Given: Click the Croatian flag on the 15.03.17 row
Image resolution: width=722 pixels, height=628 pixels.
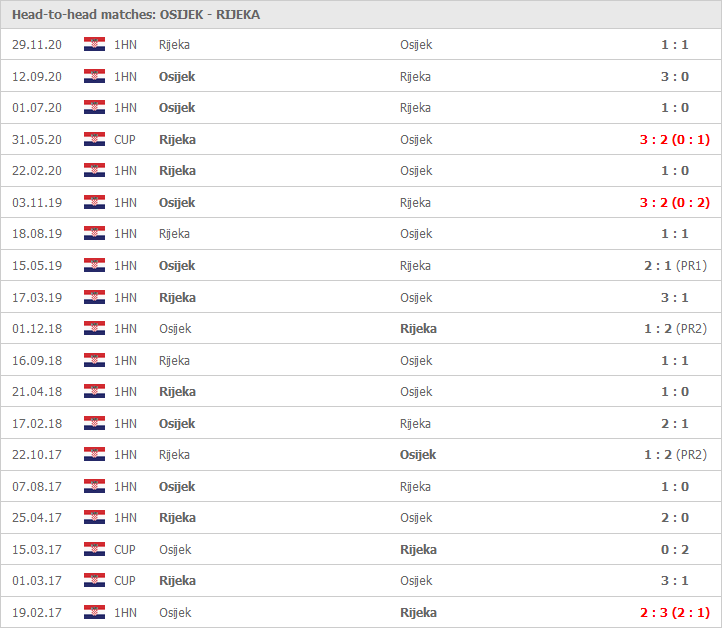Looking at the screenshot, I should click(x=94, y=549).
